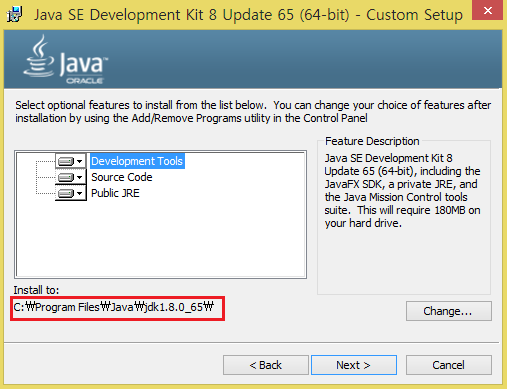Go back with the < Back button
The width and height of the screenshot is (507, 389).
(266, 365)
